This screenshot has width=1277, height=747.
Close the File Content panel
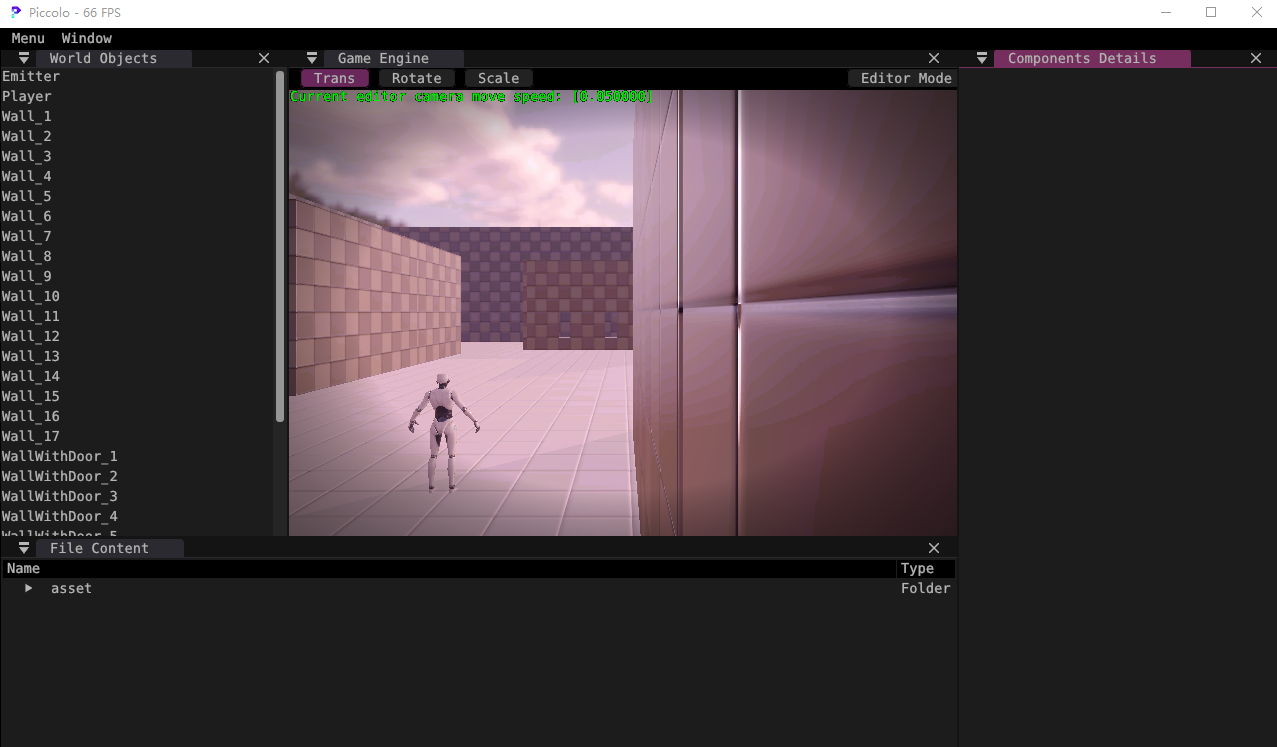coord(933,547)
